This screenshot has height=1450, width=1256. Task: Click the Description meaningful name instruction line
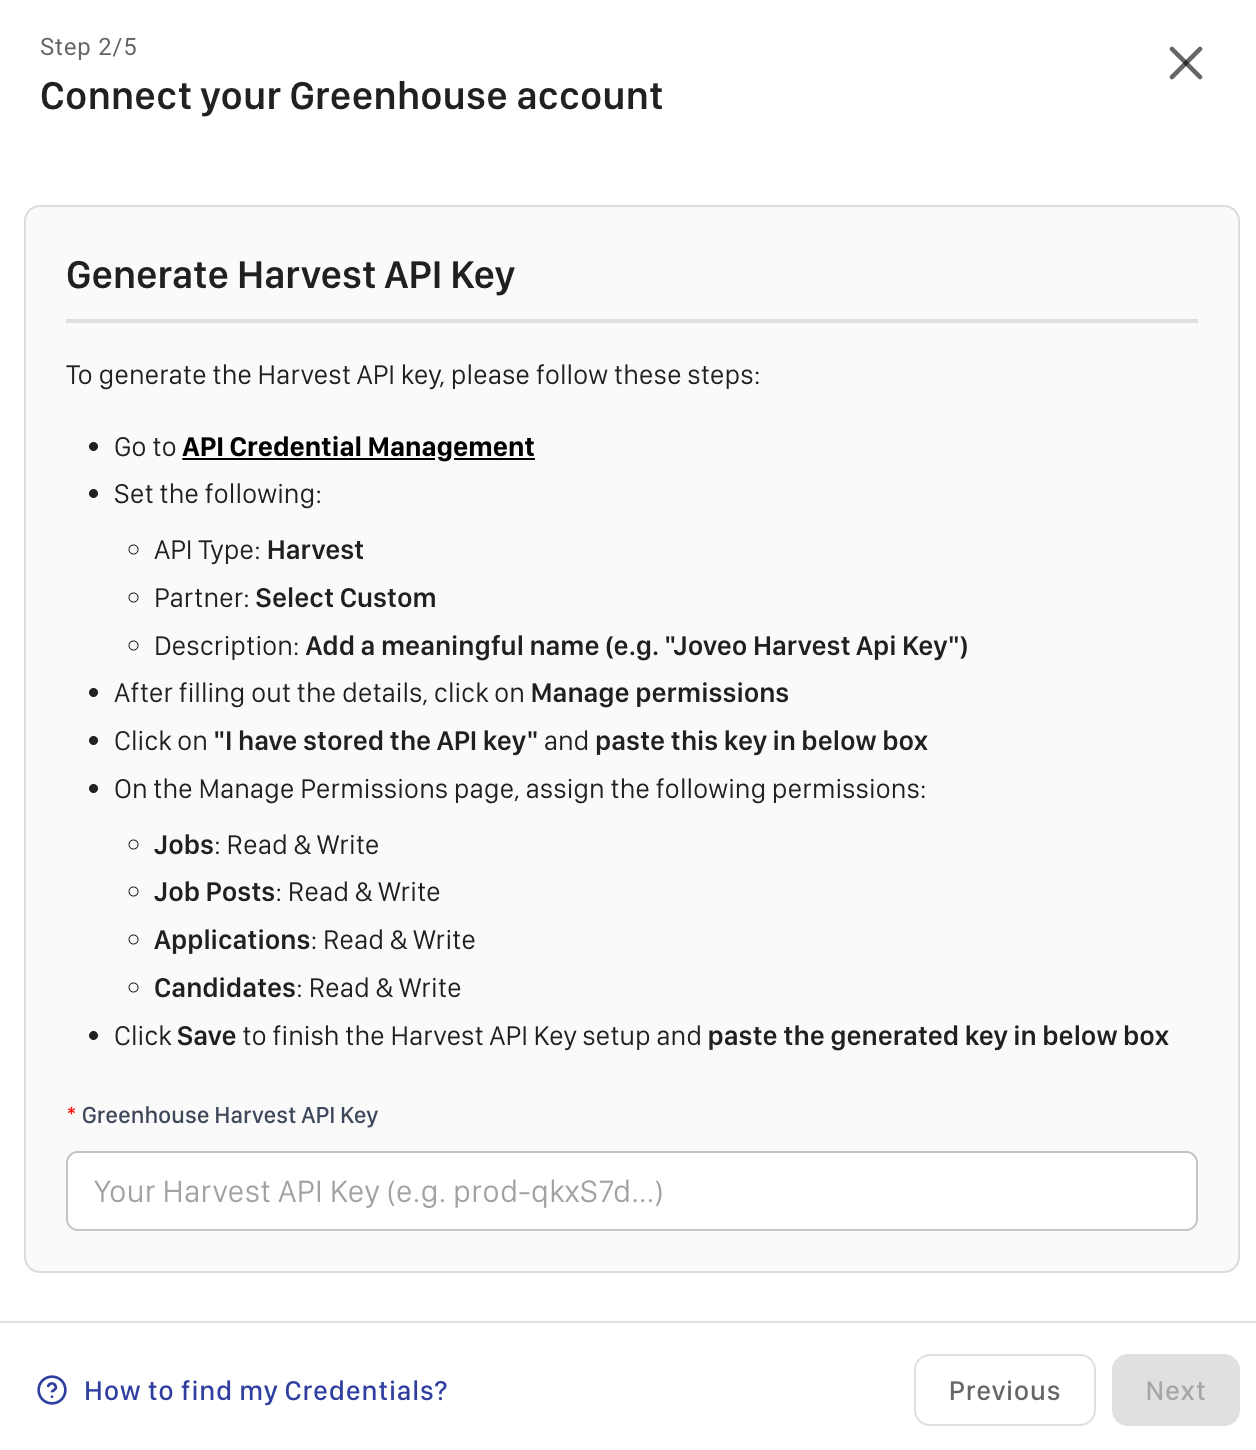[560, 646]
